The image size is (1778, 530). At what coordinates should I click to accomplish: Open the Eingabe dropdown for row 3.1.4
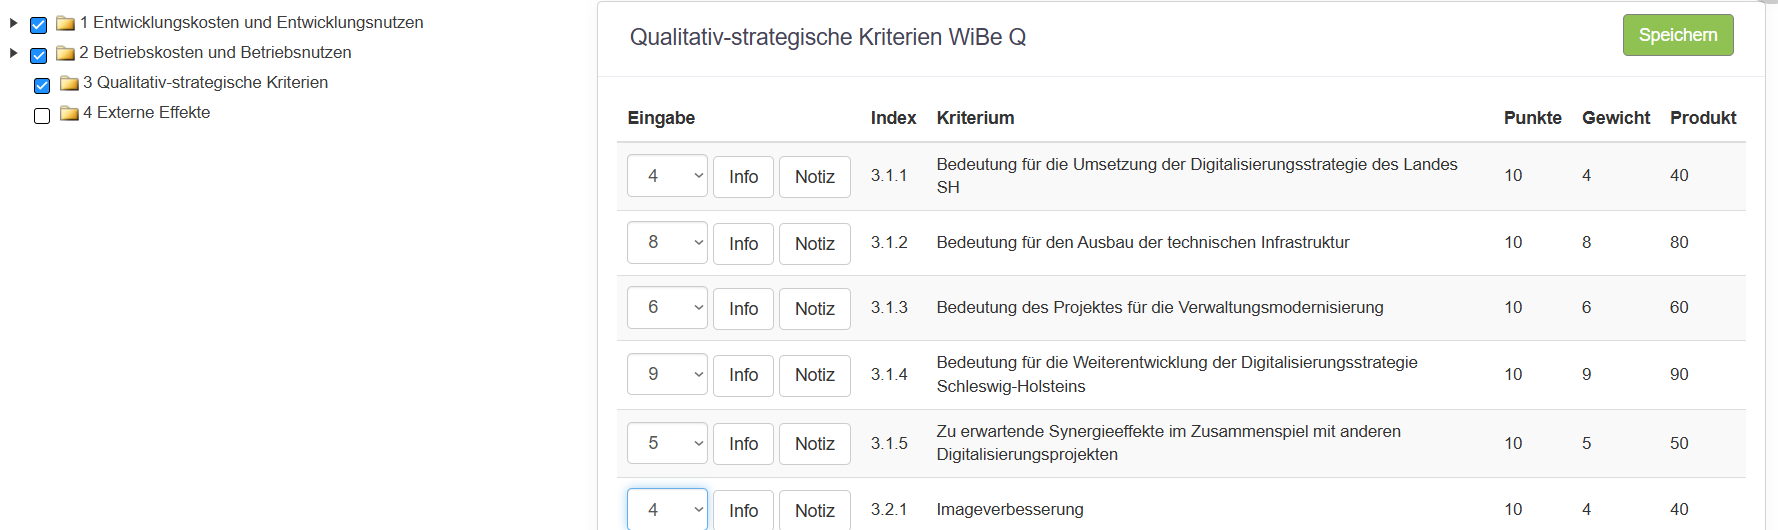pyautogui.click(x=667, y=374)
